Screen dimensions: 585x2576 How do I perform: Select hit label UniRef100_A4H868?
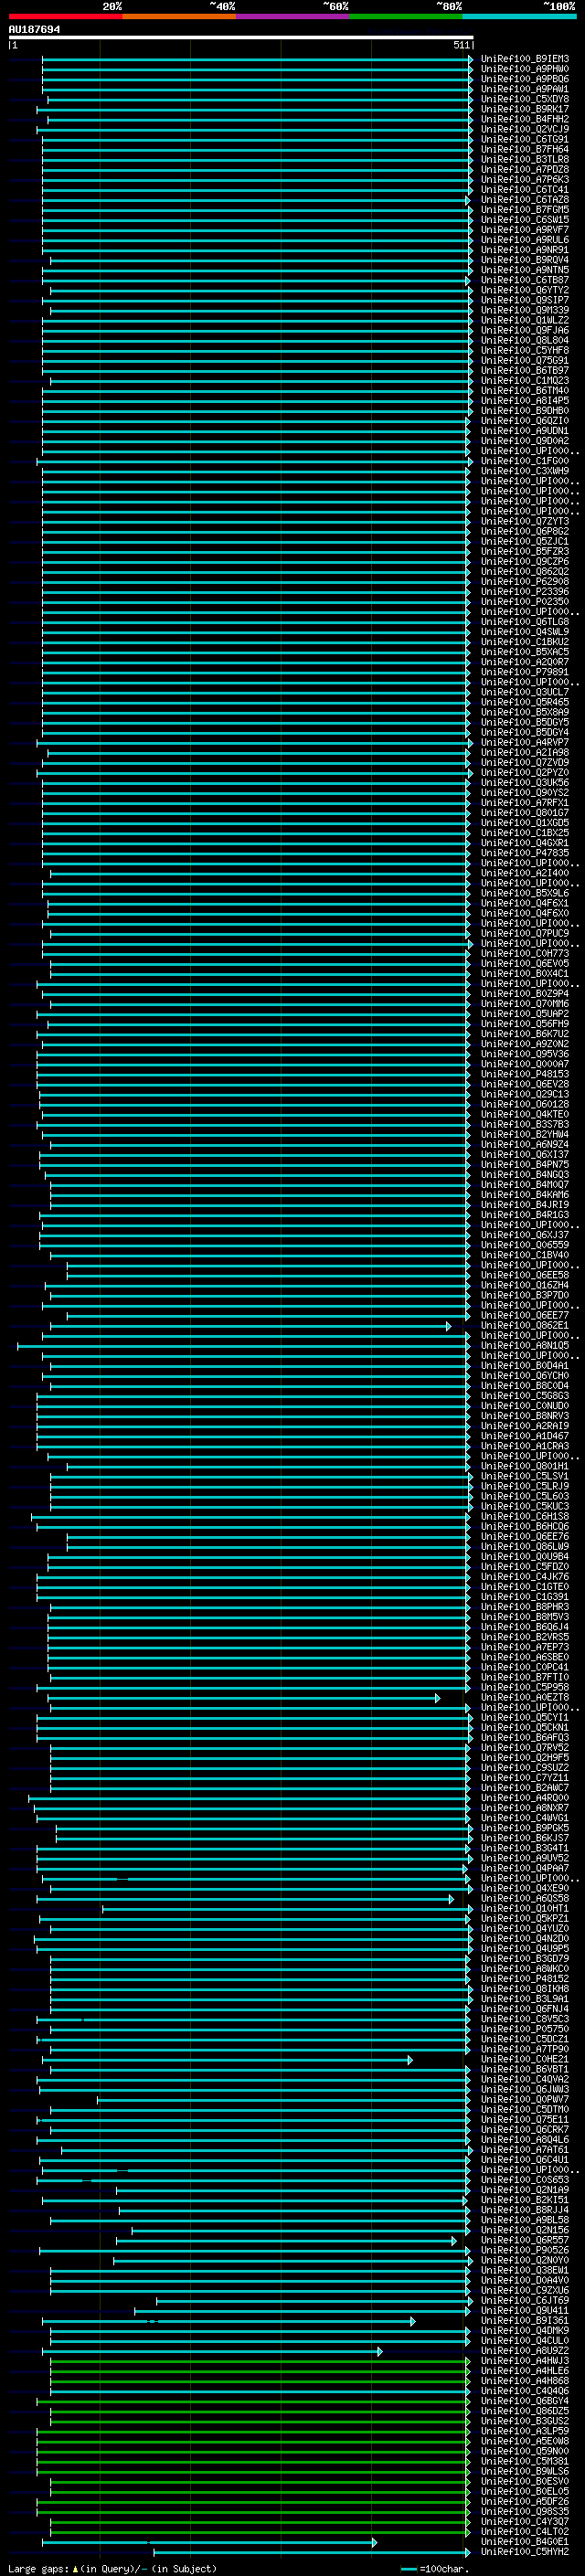(x=524, y=2381)
